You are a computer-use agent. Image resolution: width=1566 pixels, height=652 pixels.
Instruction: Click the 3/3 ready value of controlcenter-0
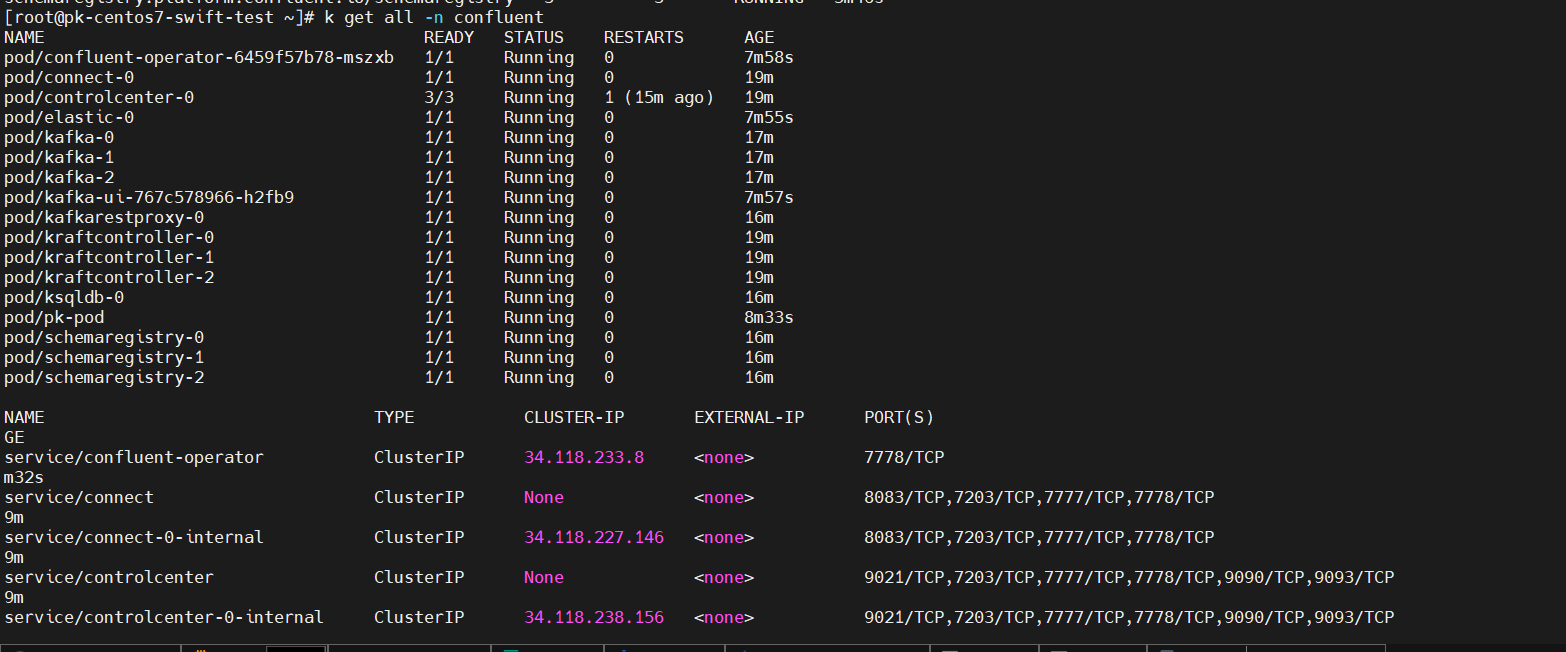(x=439, y=97)
